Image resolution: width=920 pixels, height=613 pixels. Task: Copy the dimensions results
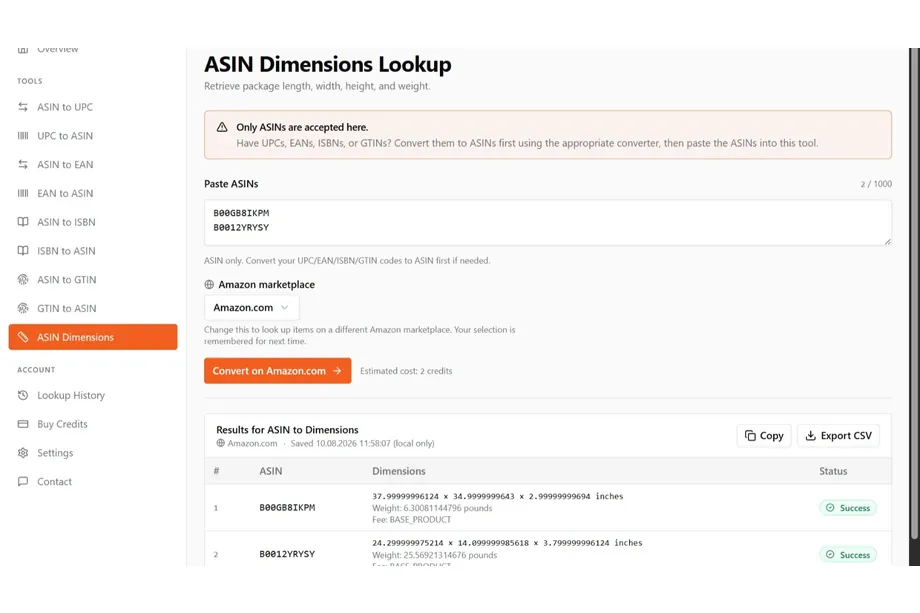tap(764, 435)
